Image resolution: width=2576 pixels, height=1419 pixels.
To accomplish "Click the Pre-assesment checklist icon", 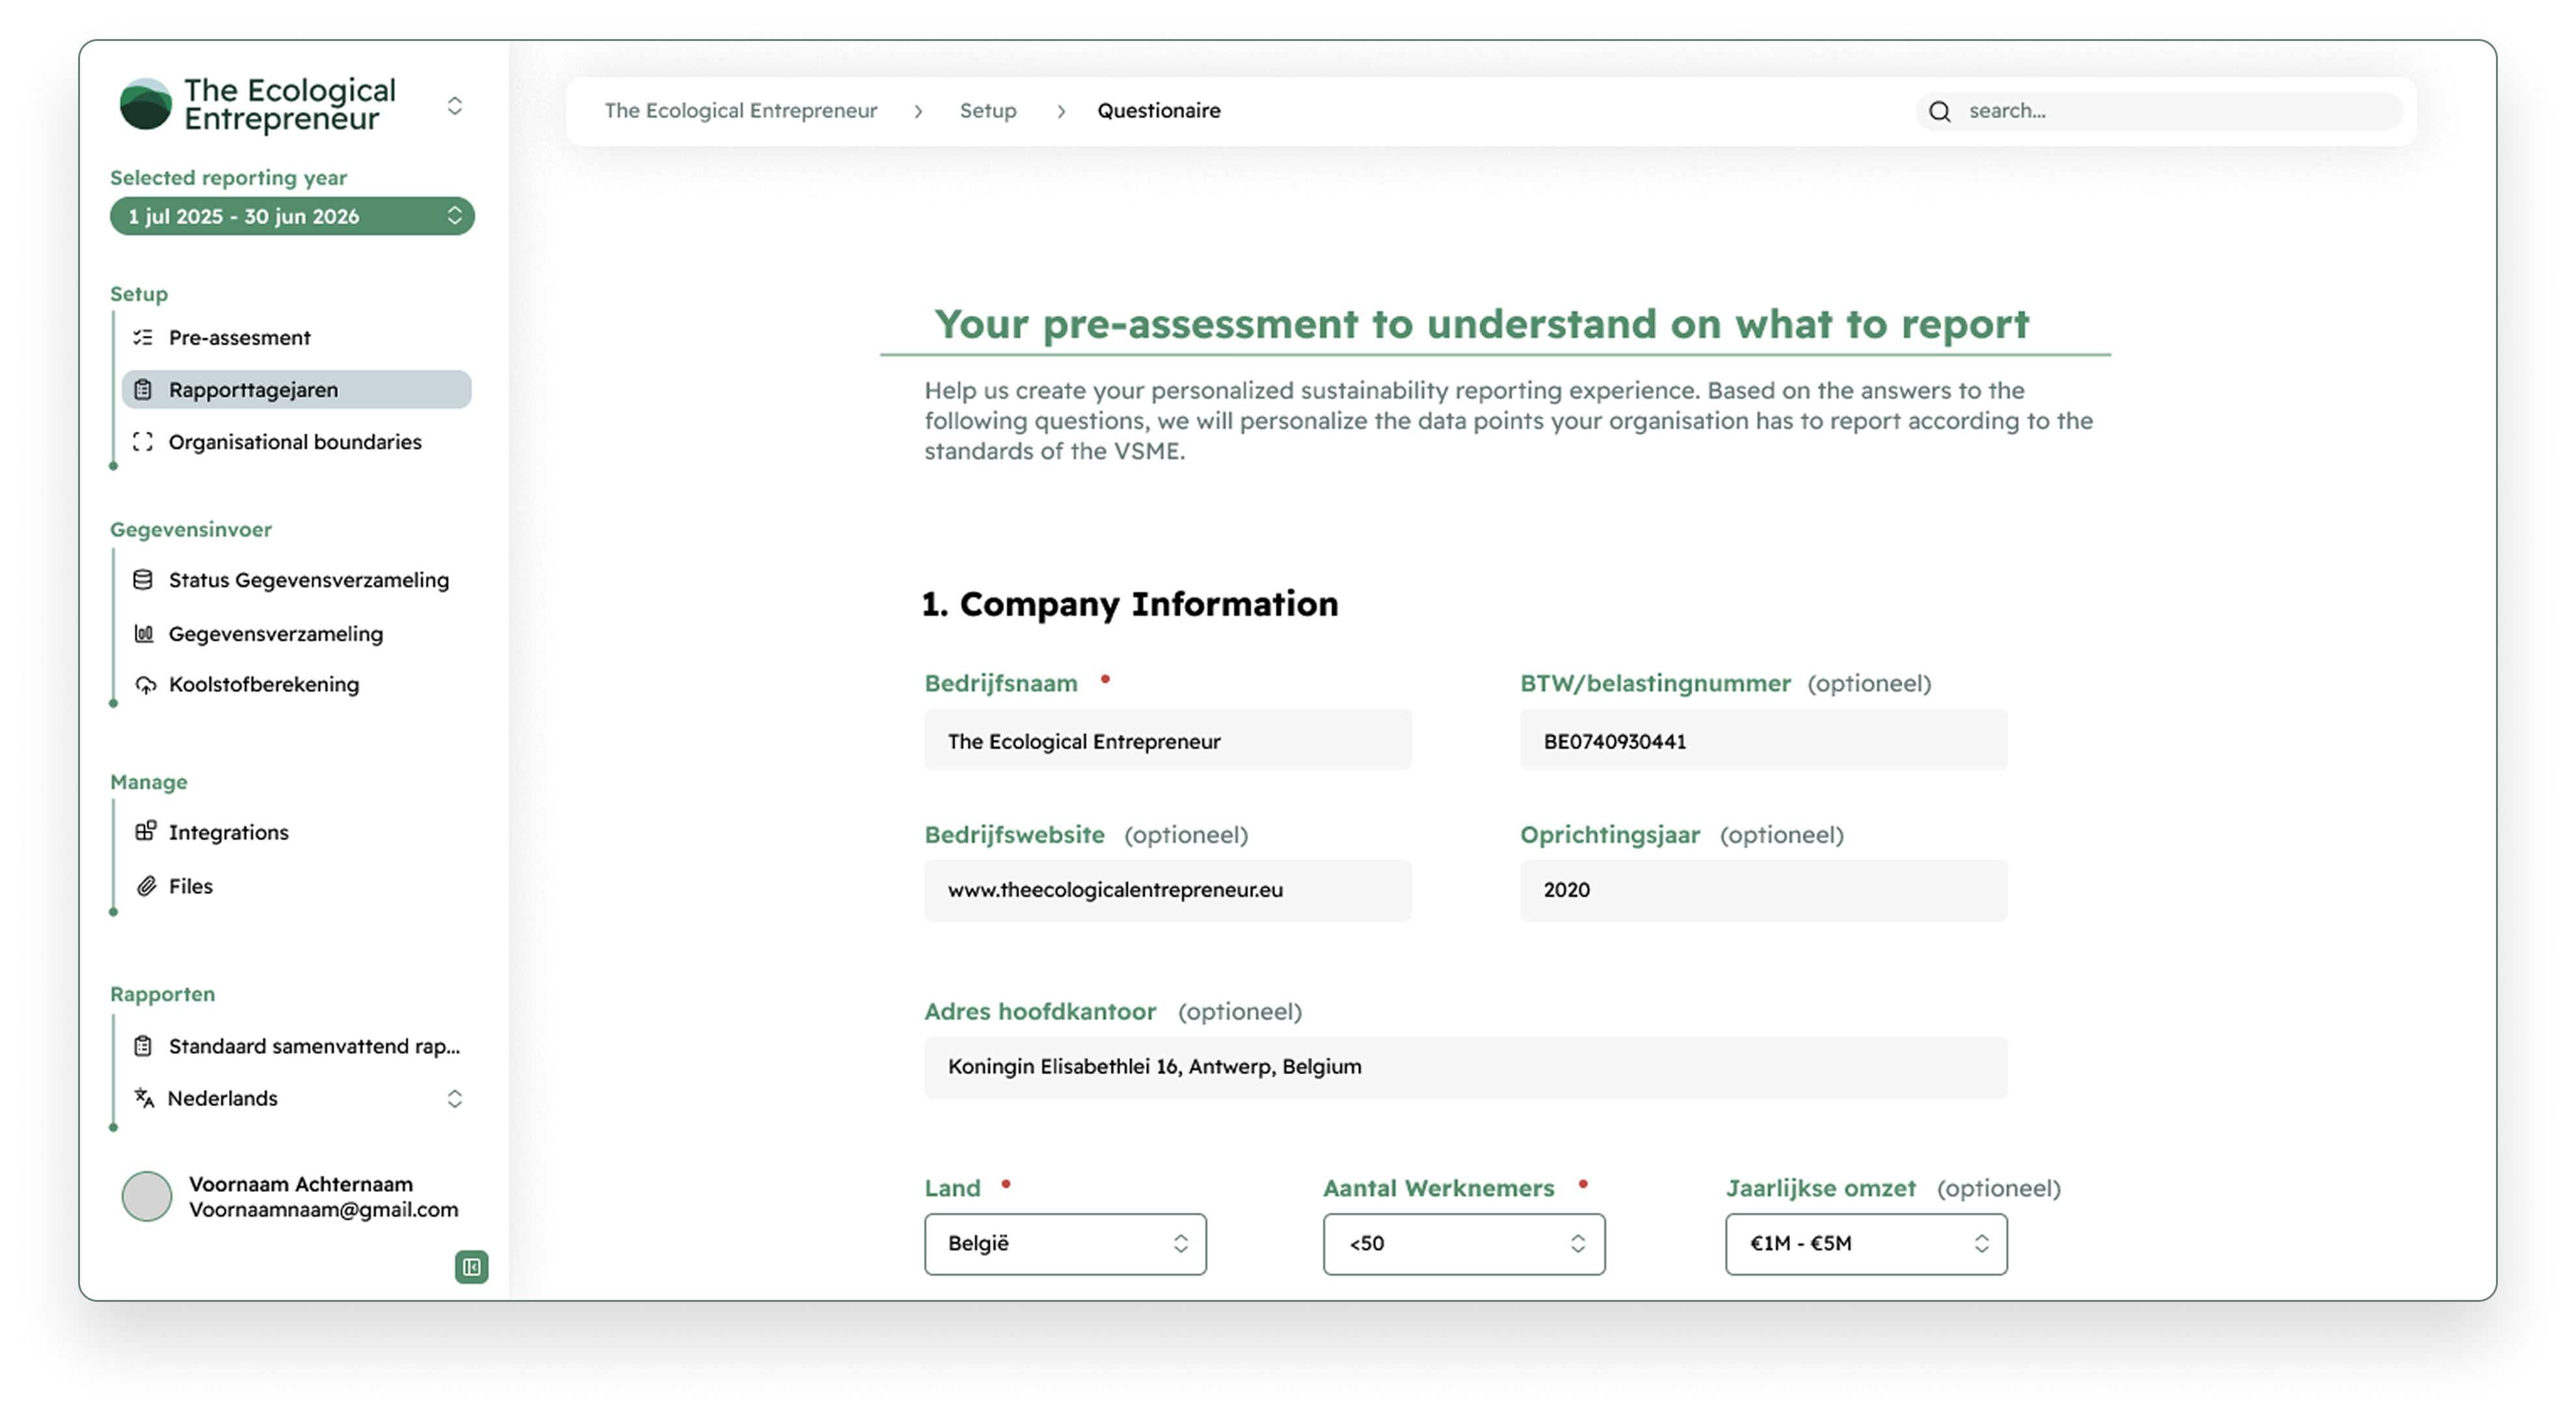I will 143,338.
